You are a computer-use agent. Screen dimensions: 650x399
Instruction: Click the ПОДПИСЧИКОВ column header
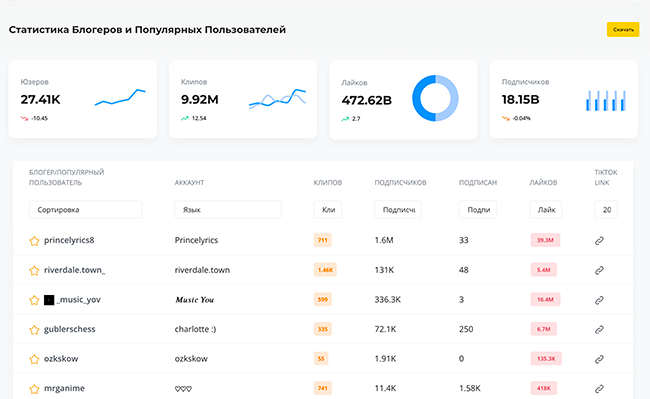400,183
